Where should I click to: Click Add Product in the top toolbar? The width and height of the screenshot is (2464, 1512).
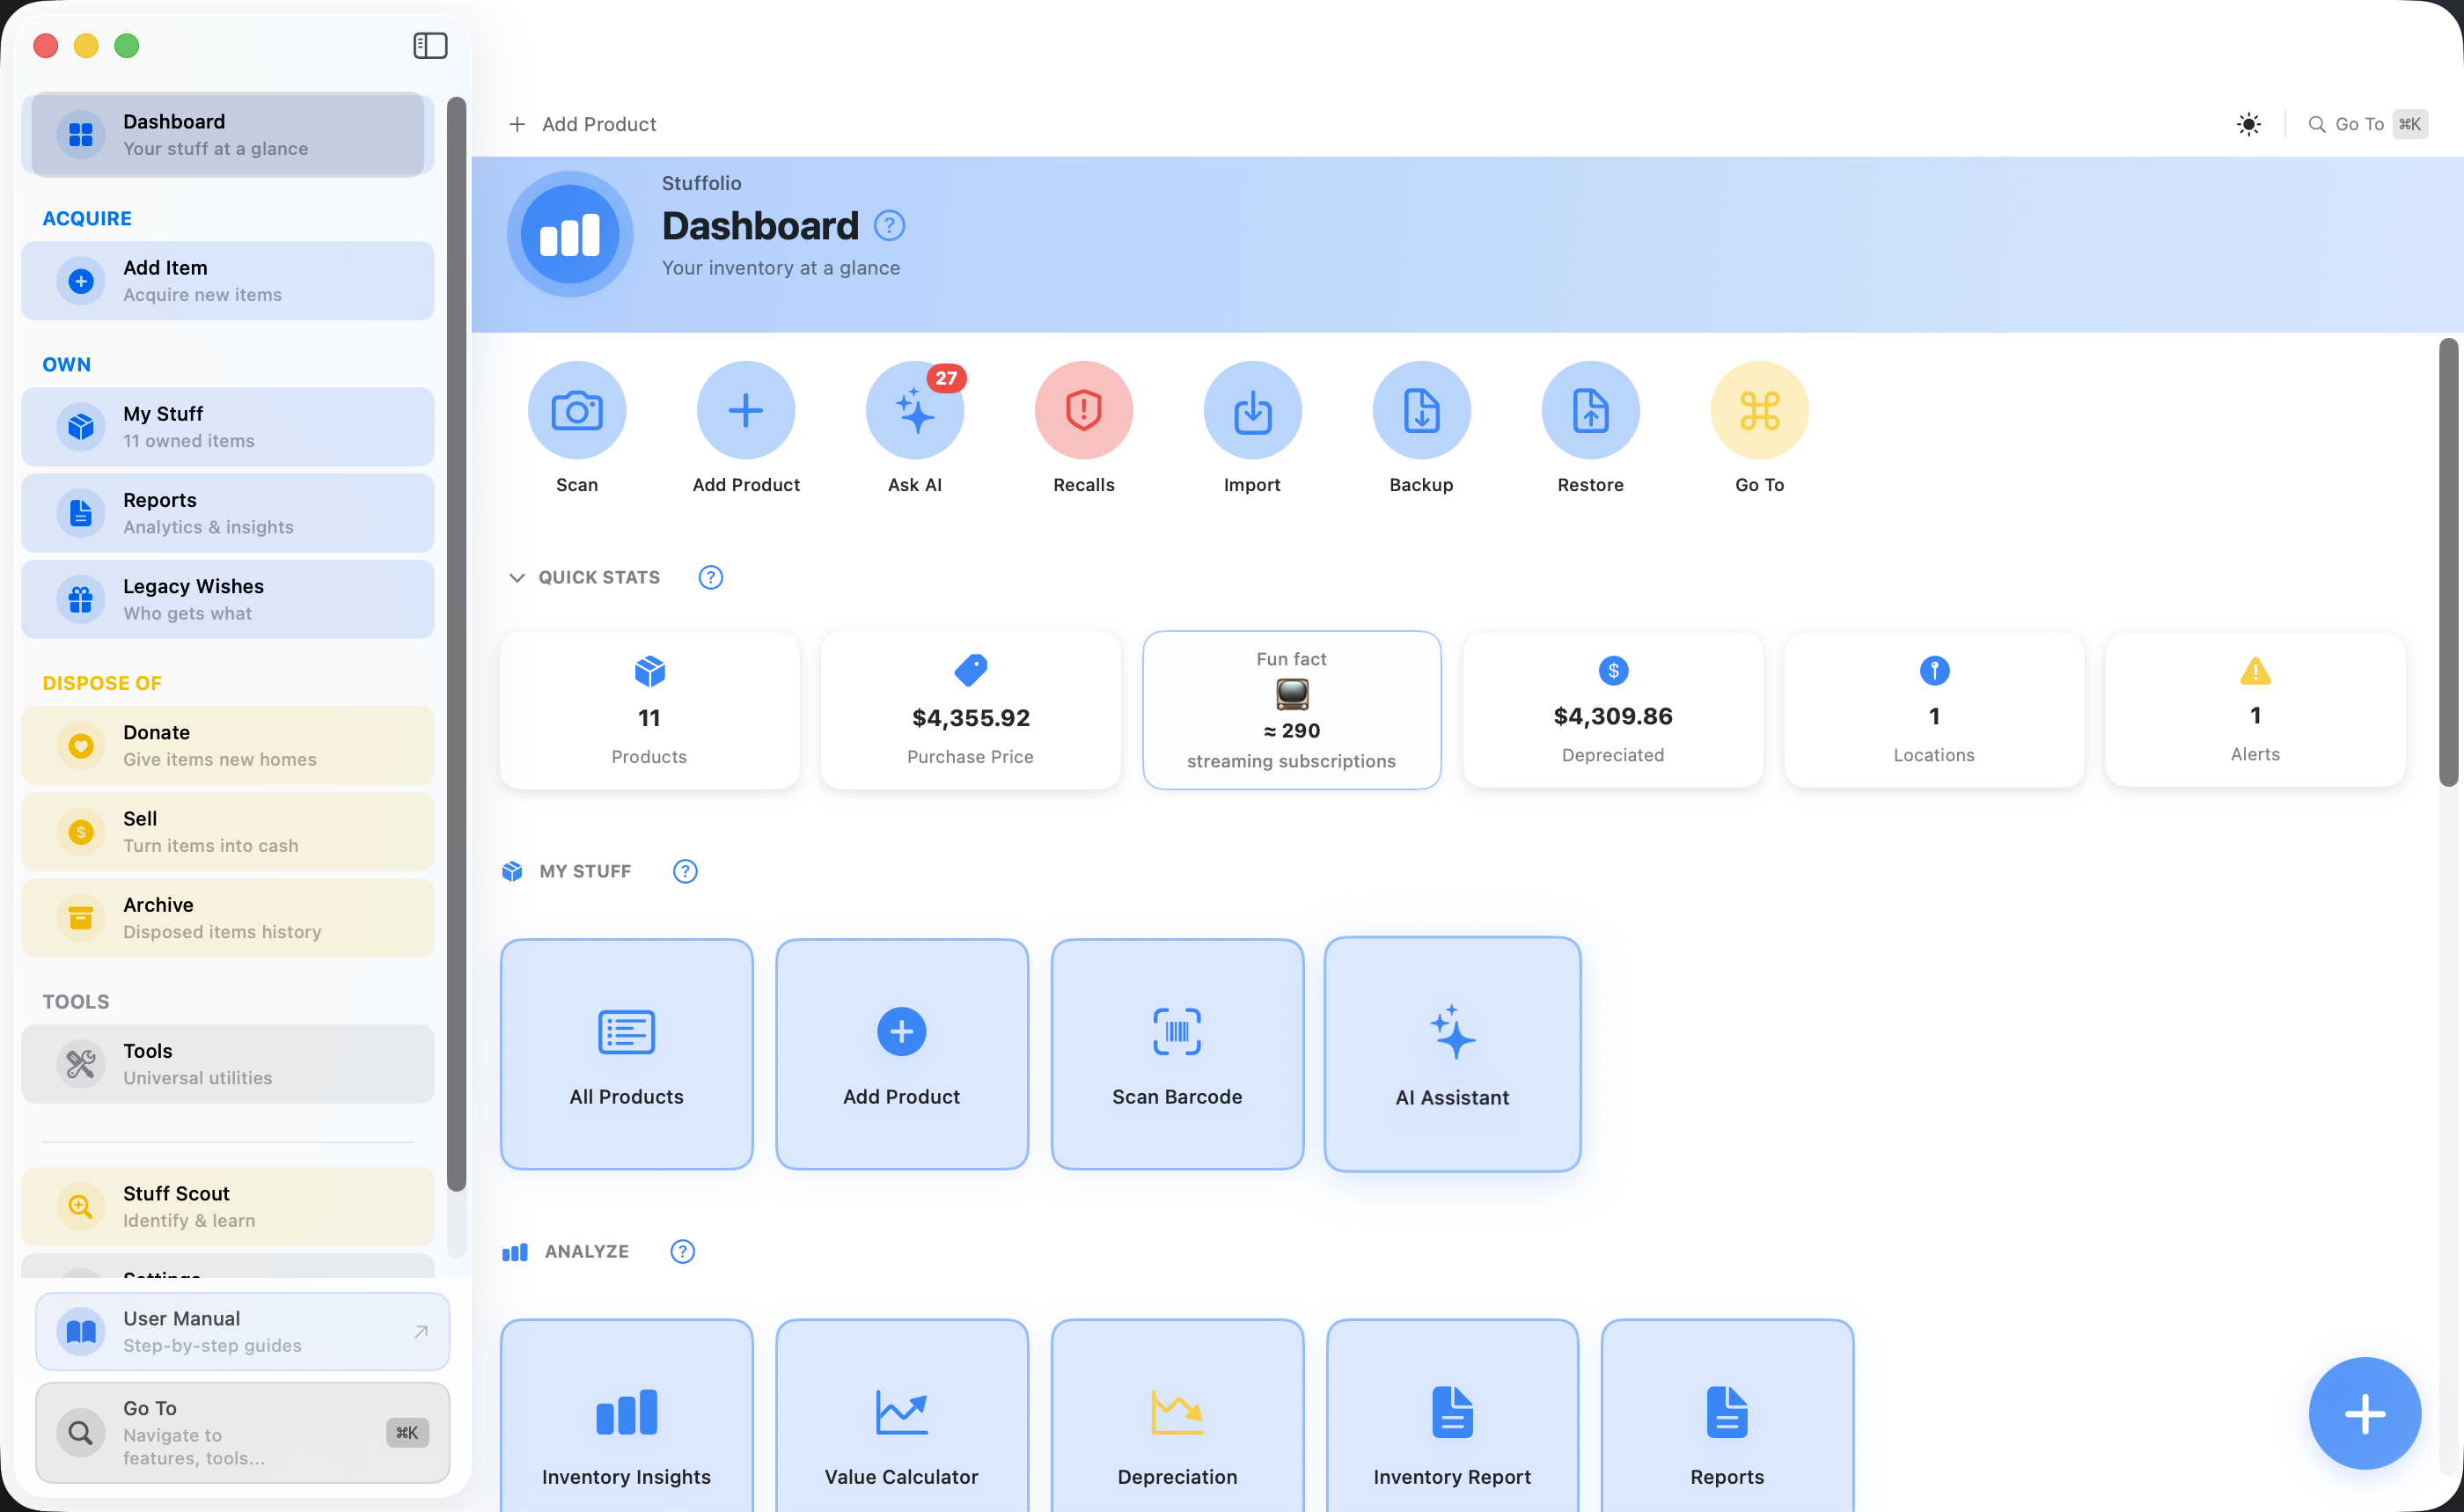583,124
